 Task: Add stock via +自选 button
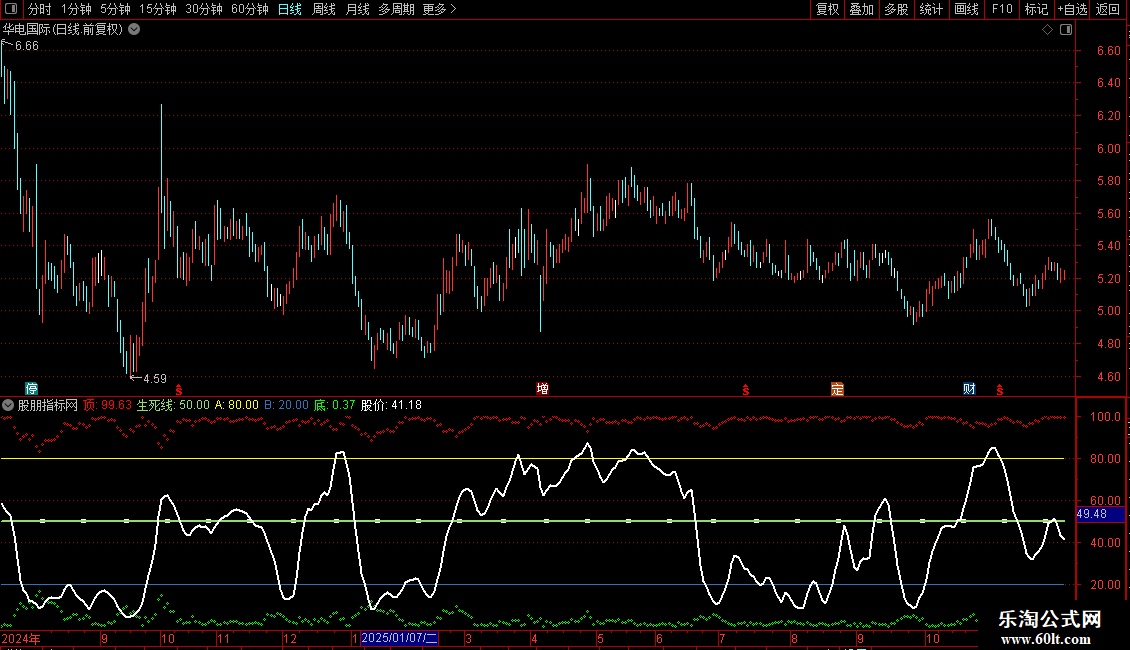(x=1072, y=9)
